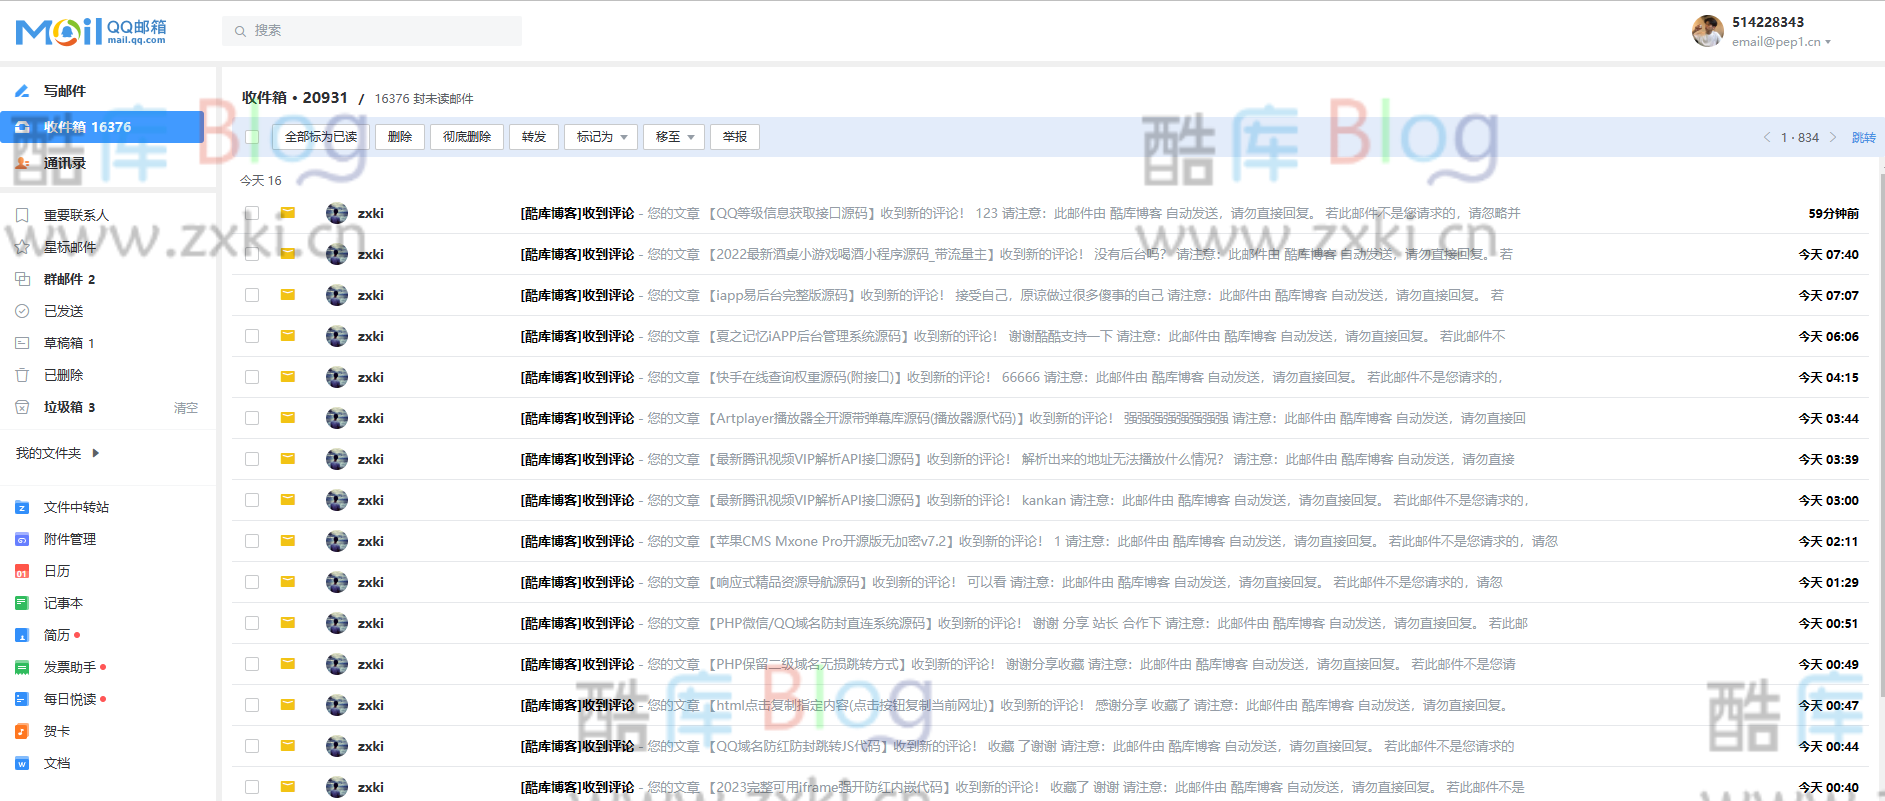Click the daily reading icon
Image resolution: width=1885 pixels, height=801 pixels.
pos(22,699)
